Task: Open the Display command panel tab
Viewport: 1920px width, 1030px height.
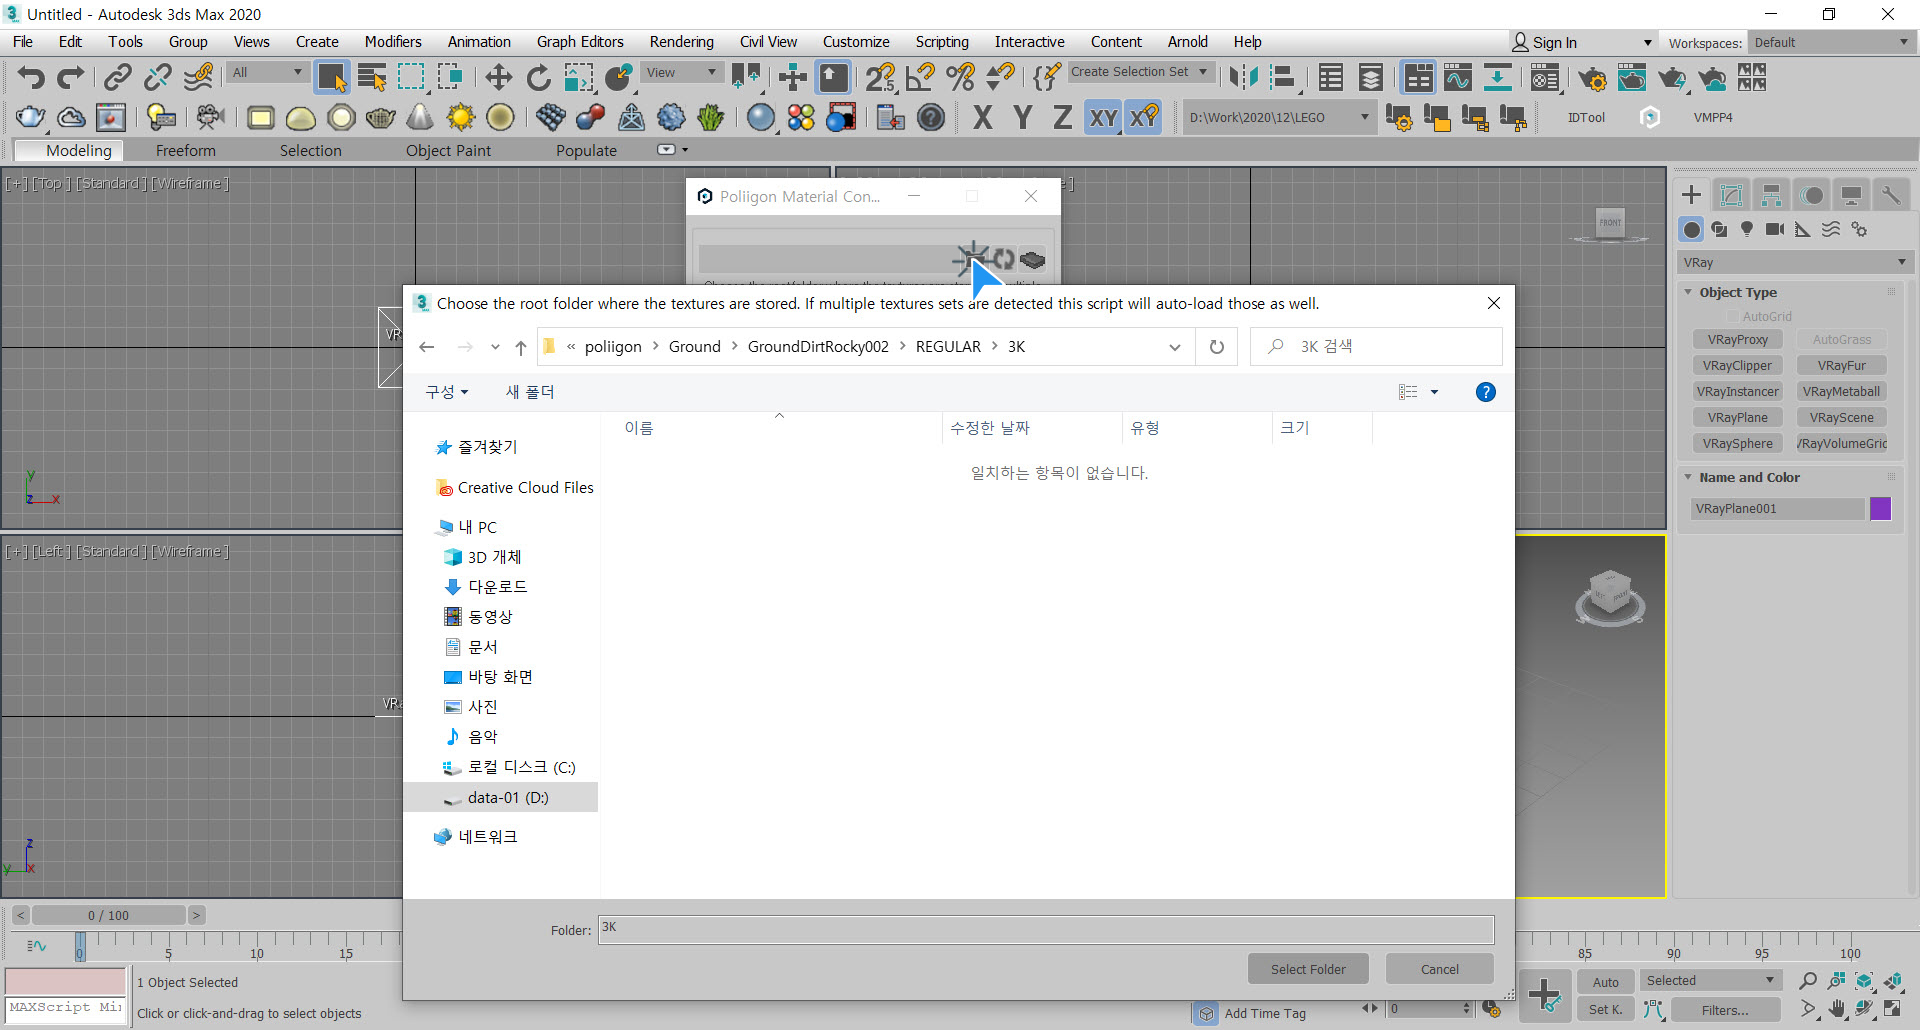Action: (1851, 195)
